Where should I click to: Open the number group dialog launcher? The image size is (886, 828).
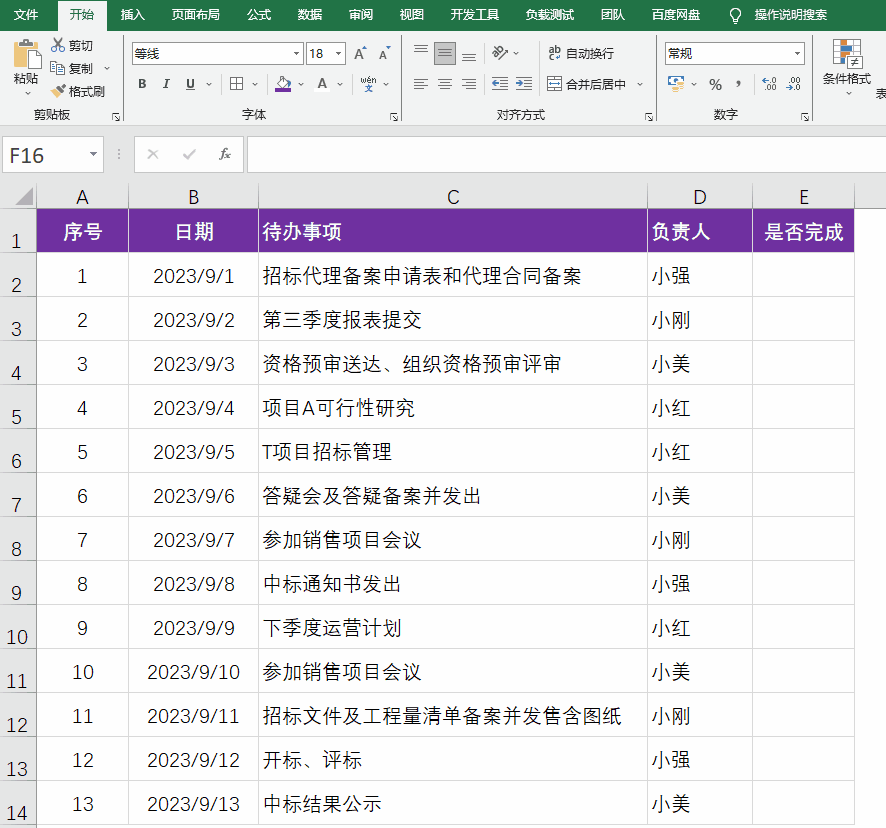tap(805, 117)
